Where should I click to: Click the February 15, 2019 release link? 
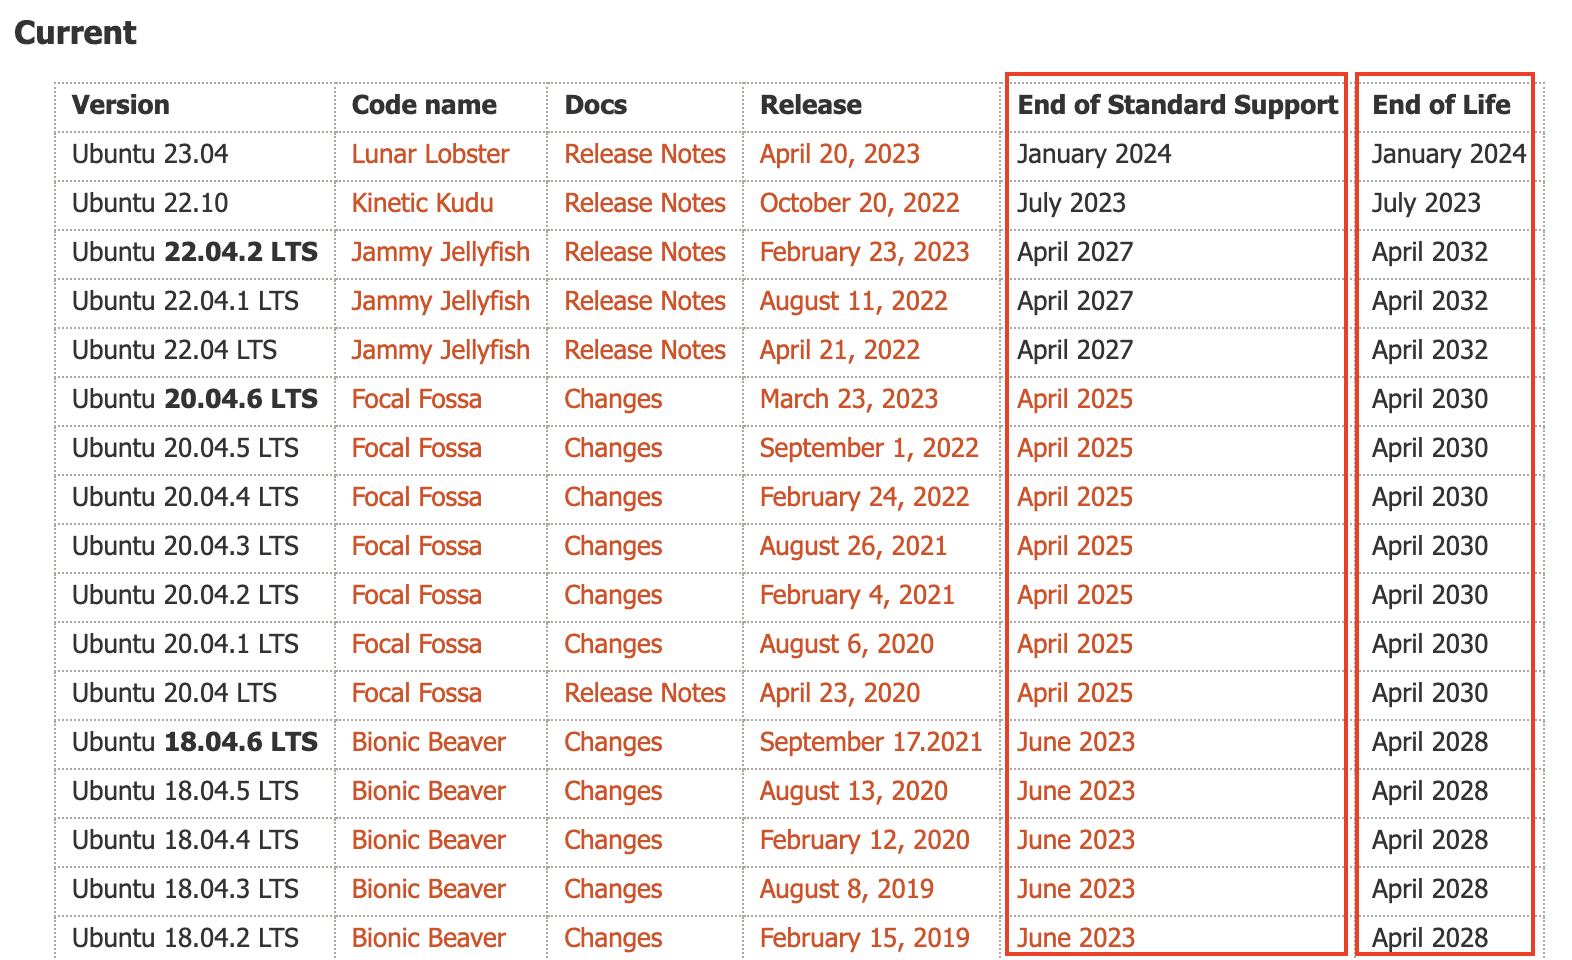coord(864,938)
